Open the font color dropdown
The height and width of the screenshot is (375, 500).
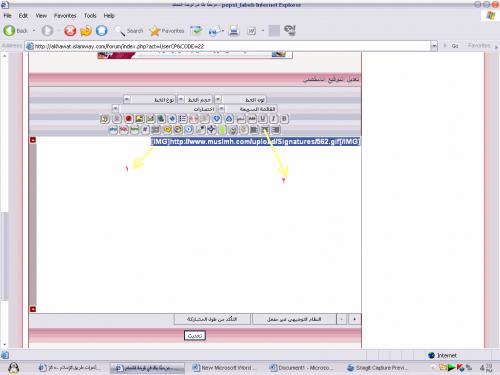[x=218, y=99]
